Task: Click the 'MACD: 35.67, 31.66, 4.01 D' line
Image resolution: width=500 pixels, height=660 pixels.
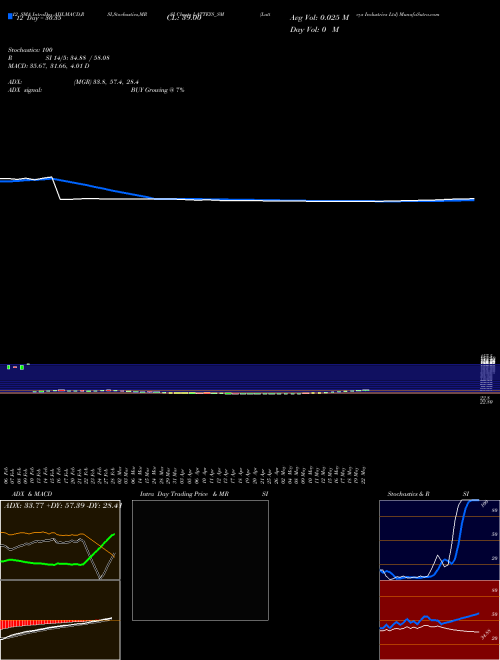Action: coord(48,66)
